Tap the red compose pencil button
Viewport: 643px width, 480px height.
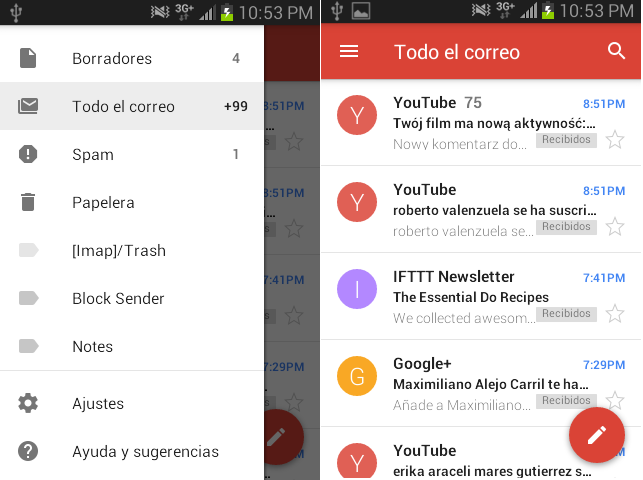point(597,435)
